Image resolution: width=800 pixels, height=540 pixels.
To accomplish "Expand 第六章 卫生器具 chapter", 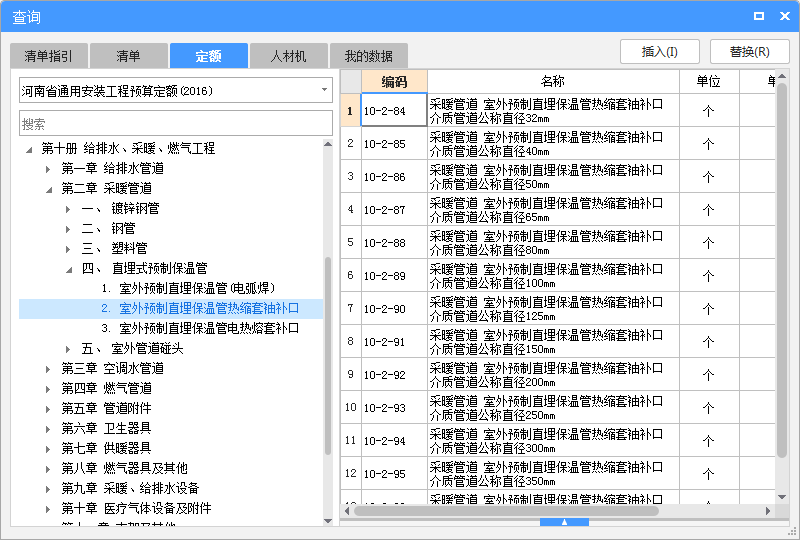I will coord(48,429).
